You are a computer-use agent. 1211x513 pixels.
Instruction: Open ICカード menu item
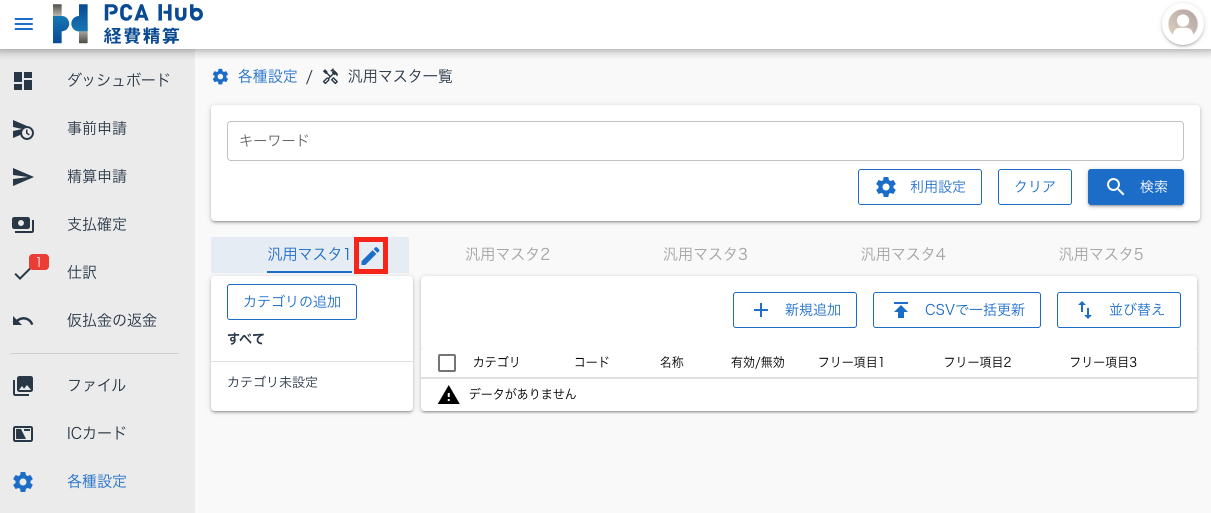tap(97, 433)
